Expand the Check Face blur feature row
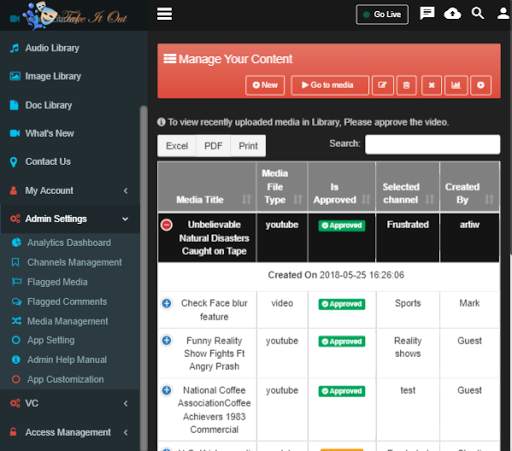The width and height of the screenshot is (512, 451). pos(167,303)
